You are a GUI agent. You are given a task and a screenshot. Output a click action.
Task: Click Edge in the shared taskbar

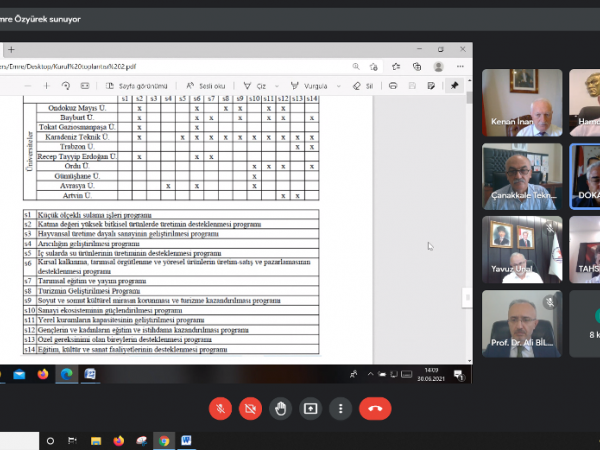tap(67, 374)
